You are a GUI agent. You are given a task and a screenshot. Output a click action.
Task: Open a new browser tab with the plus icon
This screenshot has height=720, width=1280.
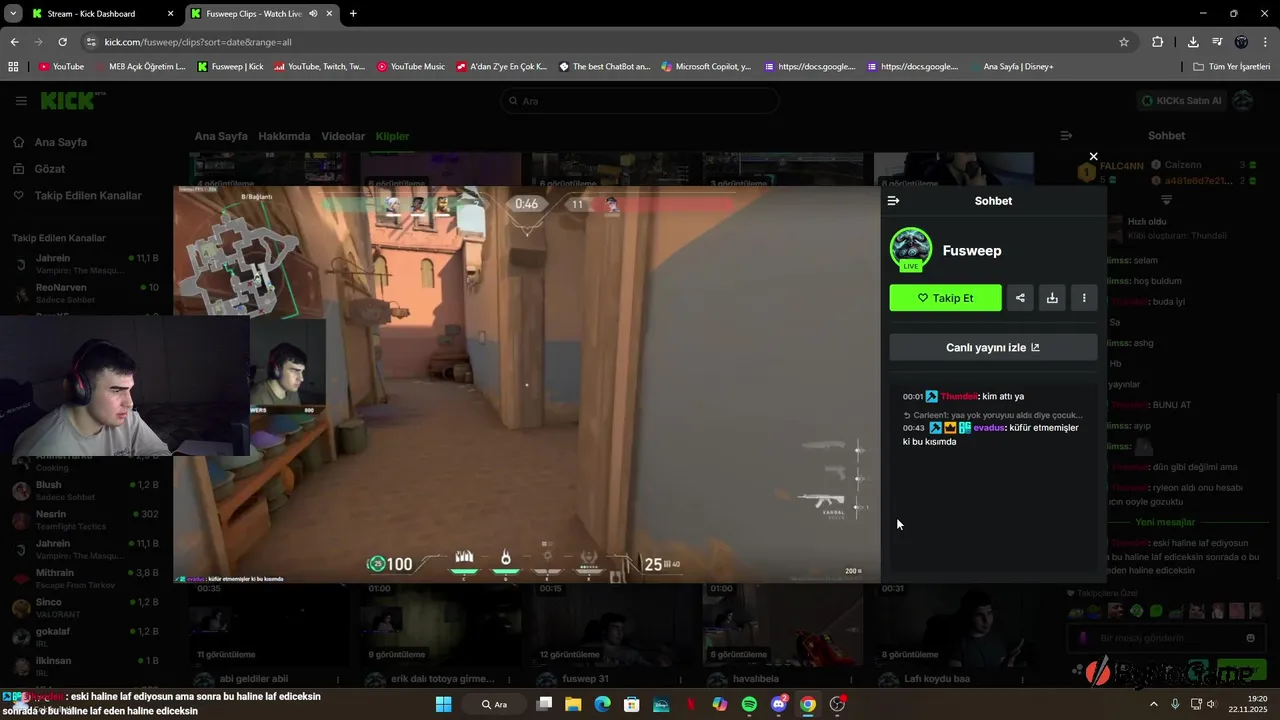pos(353,14)
